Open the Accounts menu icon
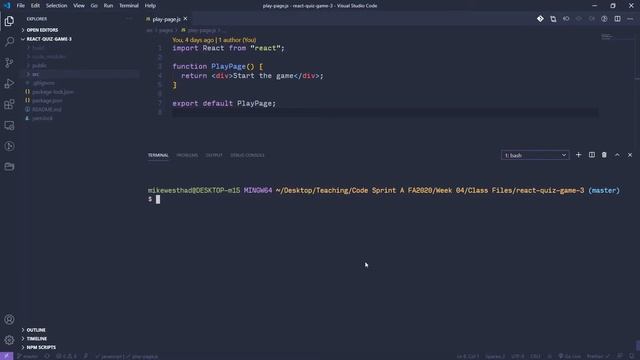This screenshot has height=360, width=640. 9,319
